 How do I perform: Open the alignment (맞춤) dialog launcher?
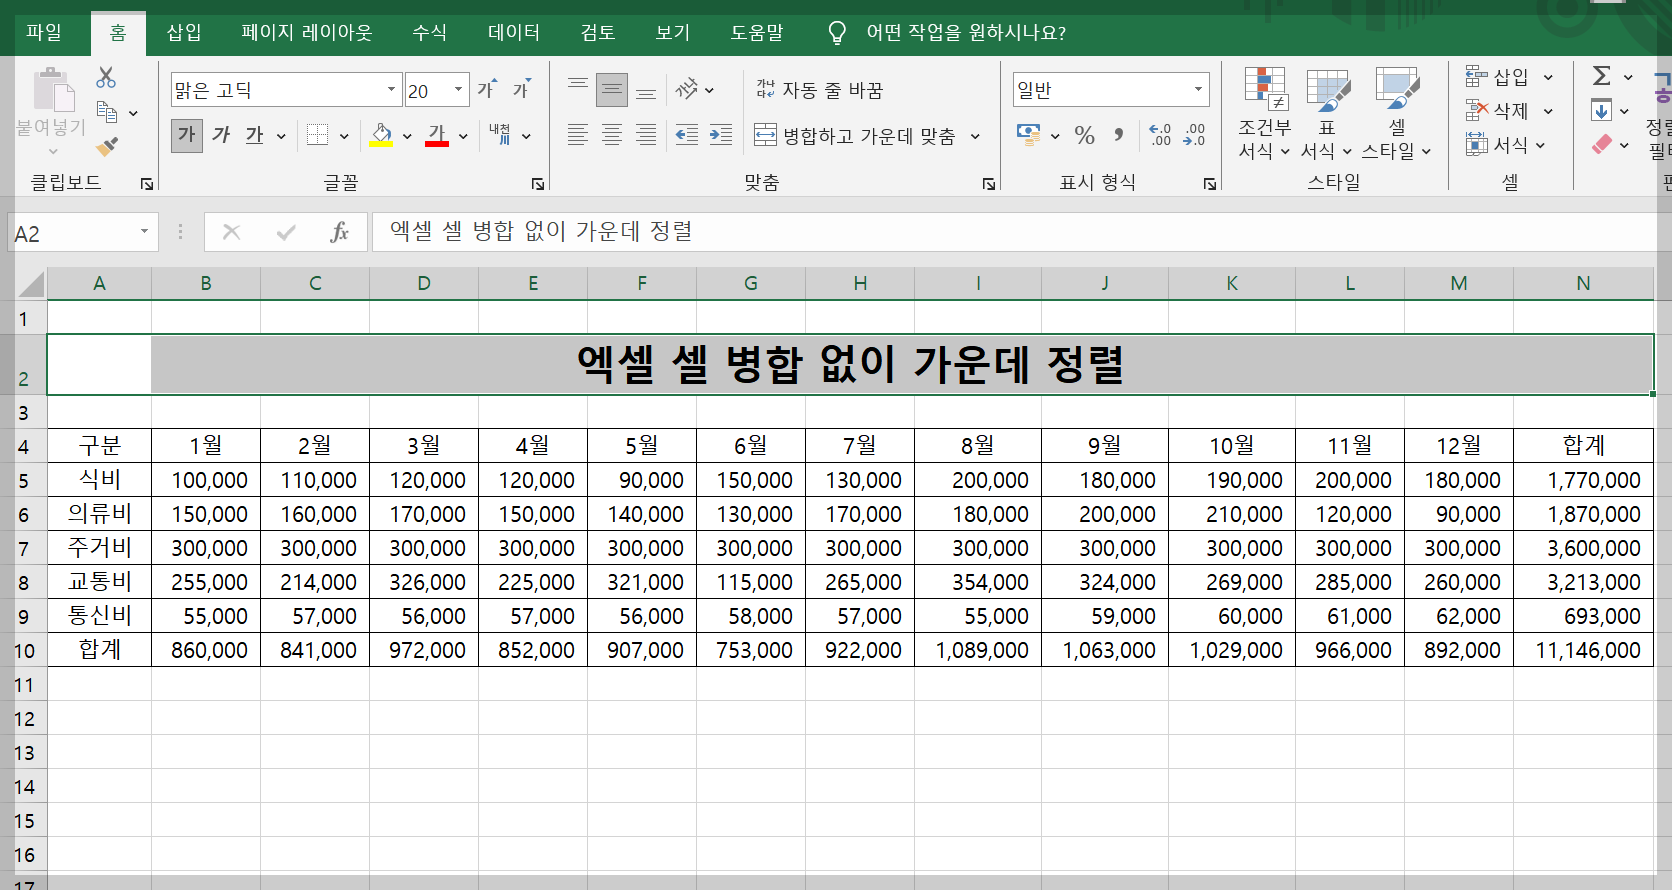point(989,184)
